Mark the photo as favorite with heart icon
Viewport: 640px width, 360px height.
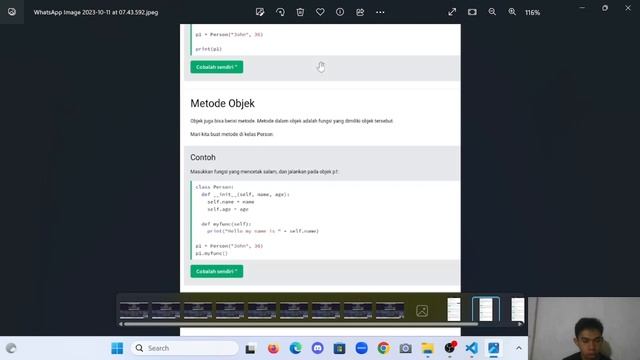[x=320, y=12]
